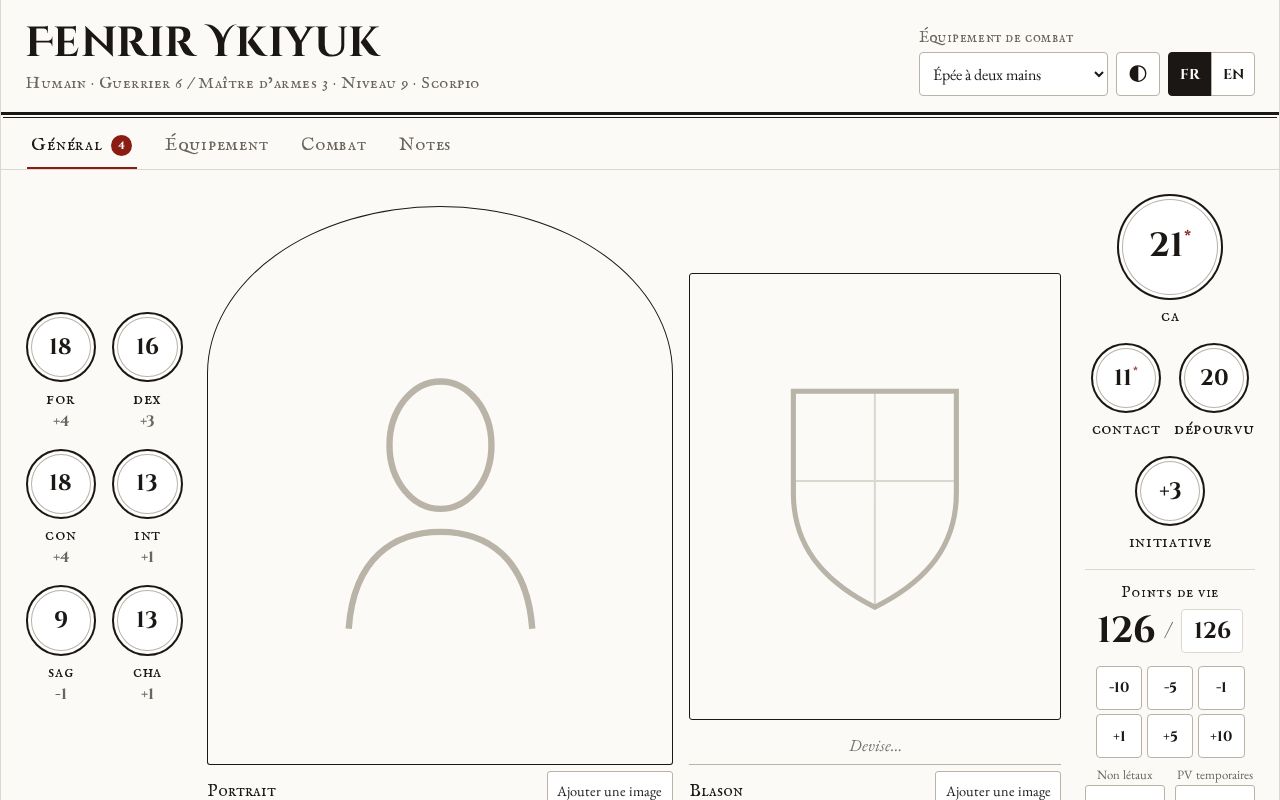The width and height of the screenshot is (1280, 800).
Task: Click the 'Points de vie' heading
Action: click(x=1170, y=592)
